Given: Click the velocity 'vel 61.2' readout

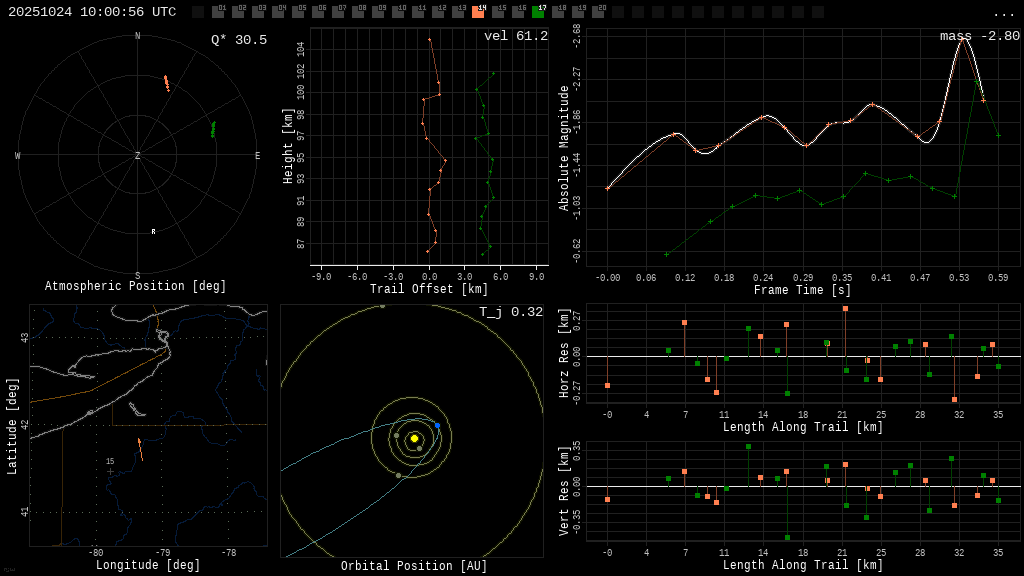Looking at the screenshot, I should pos(515,36).
